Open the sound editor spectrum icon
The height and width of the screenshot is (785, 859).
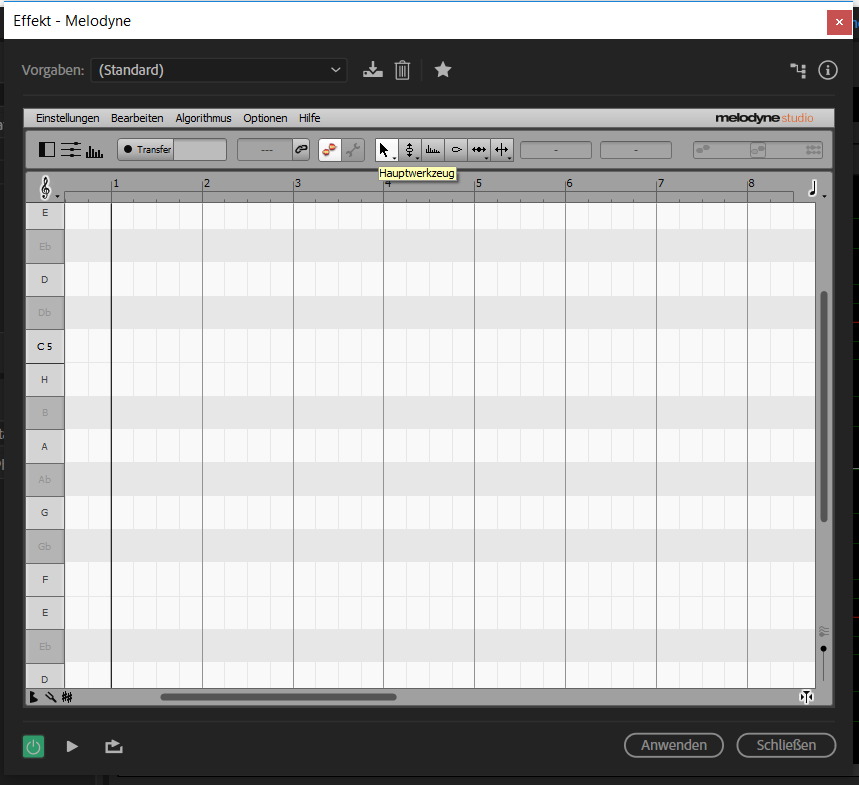(94, 151)
